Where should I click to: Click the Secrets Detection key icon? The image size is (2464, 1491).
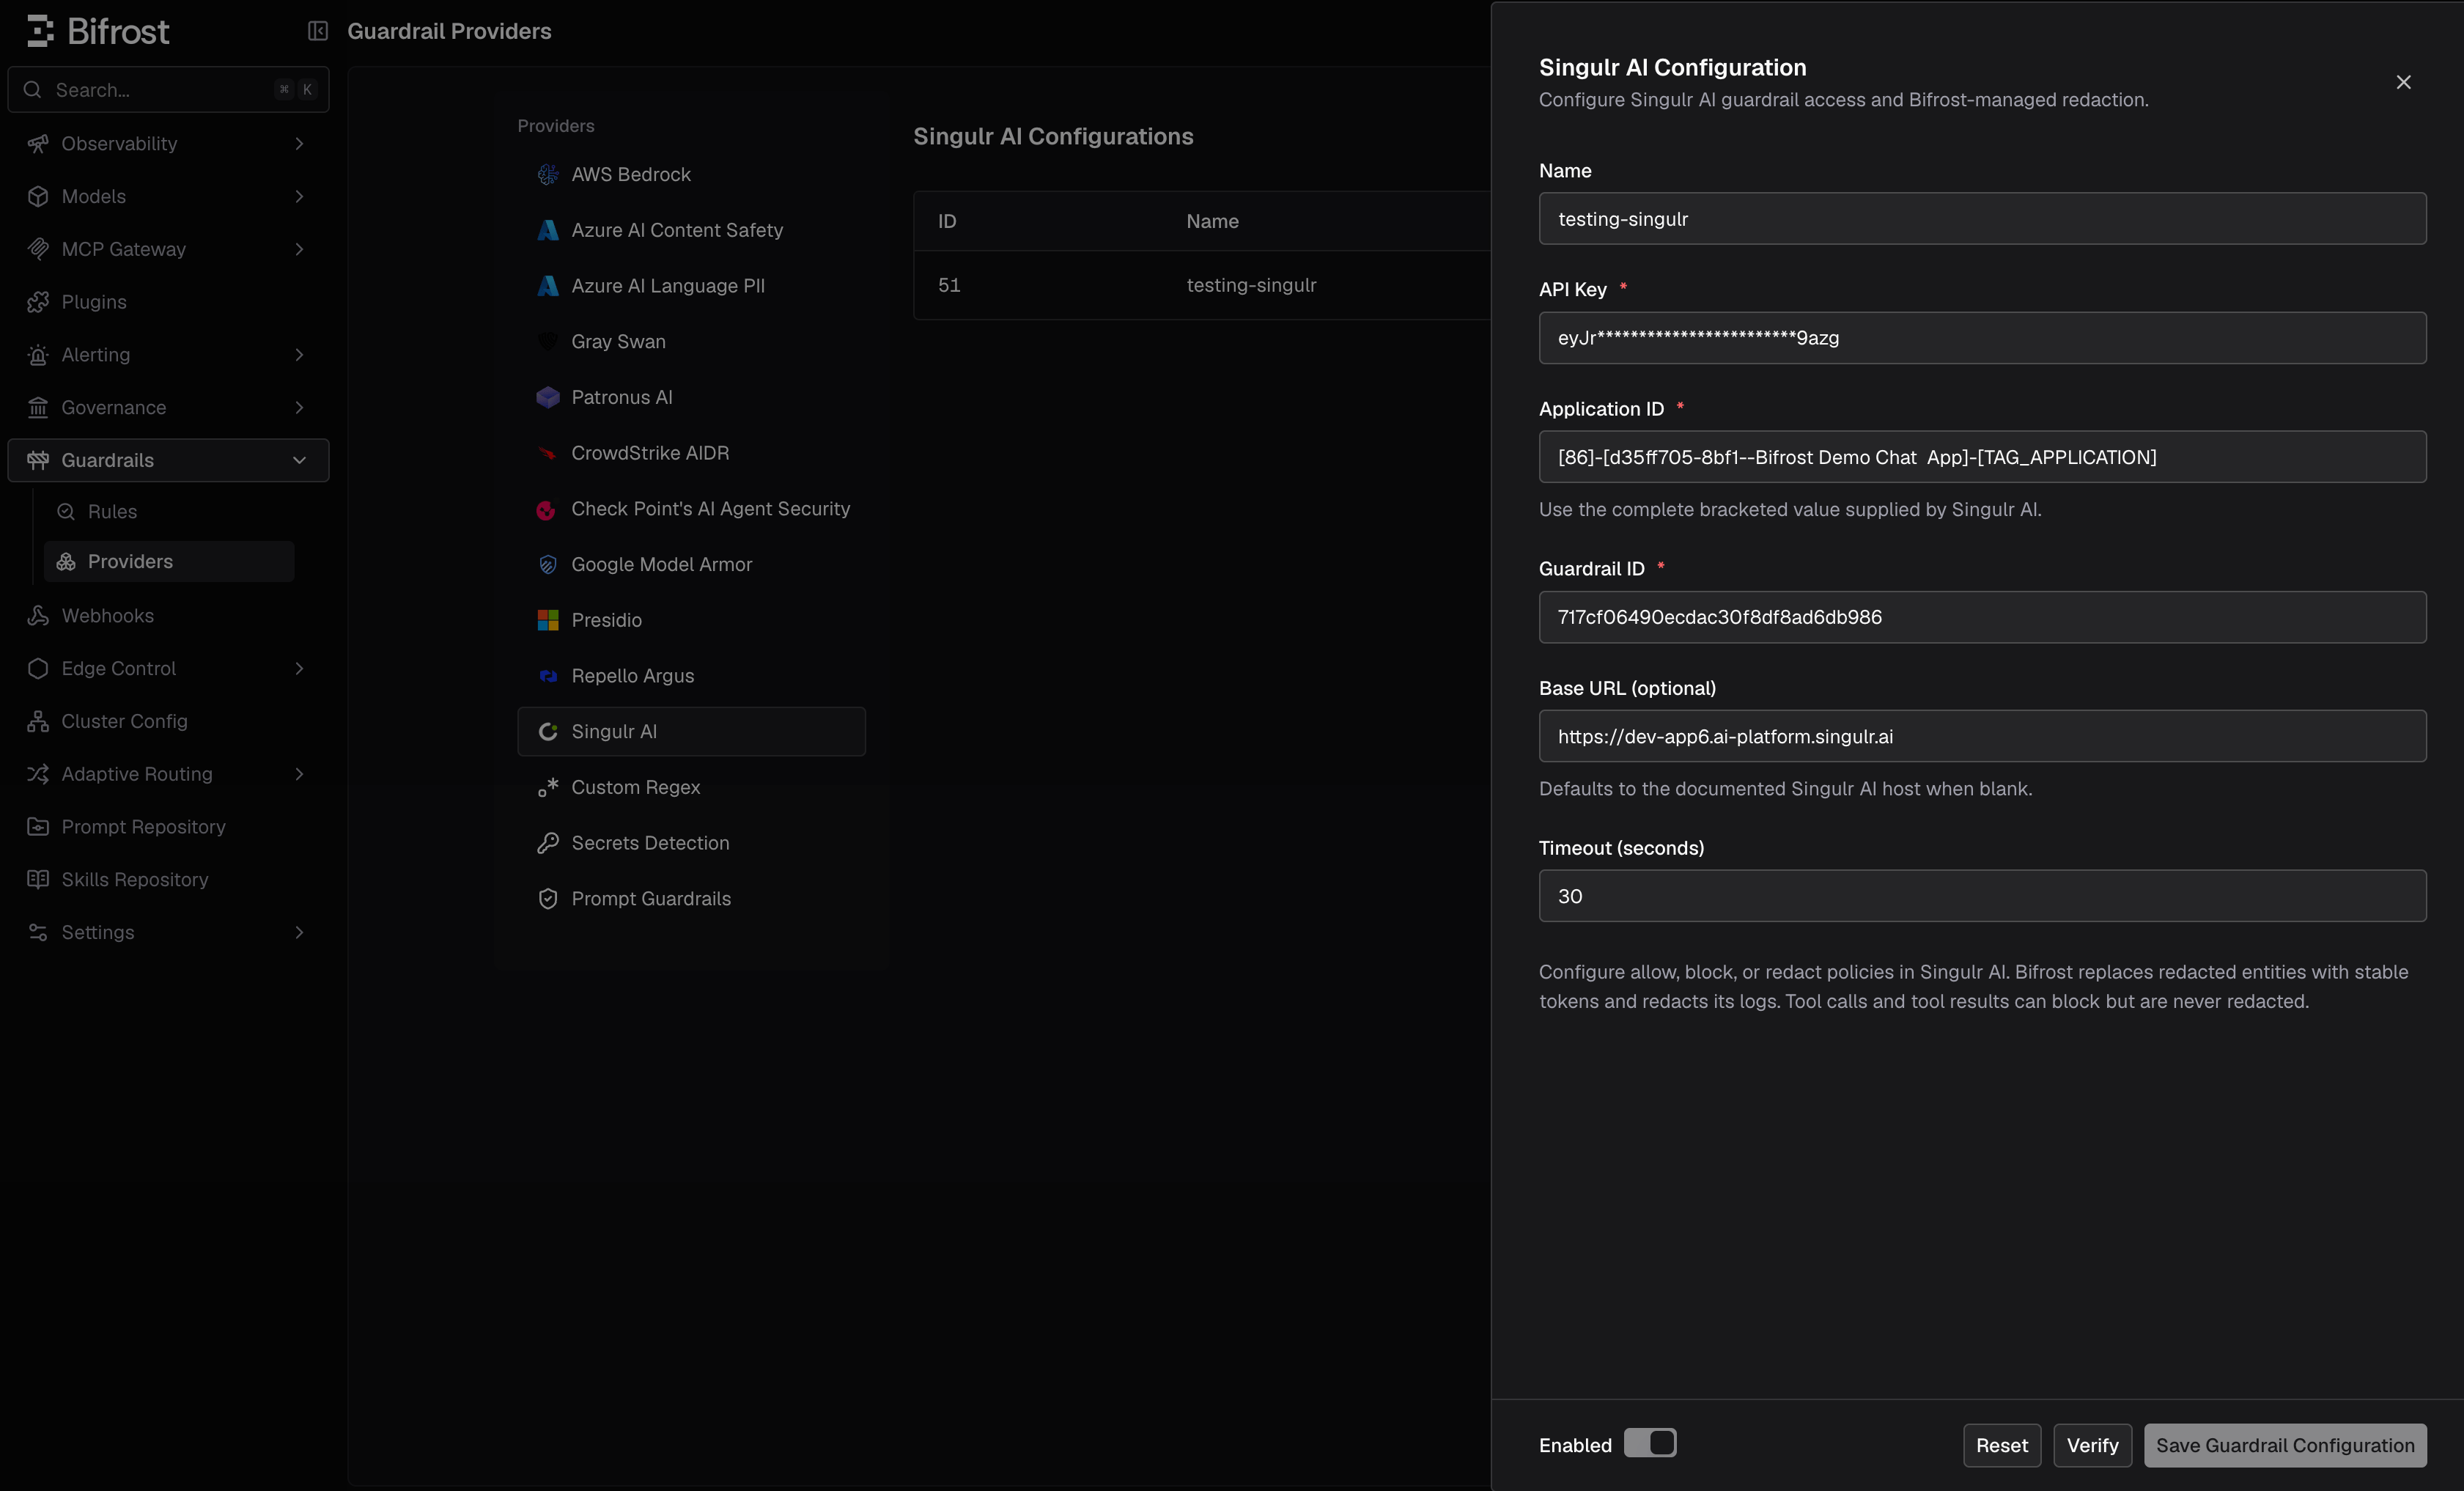click(x=548, y=844)
